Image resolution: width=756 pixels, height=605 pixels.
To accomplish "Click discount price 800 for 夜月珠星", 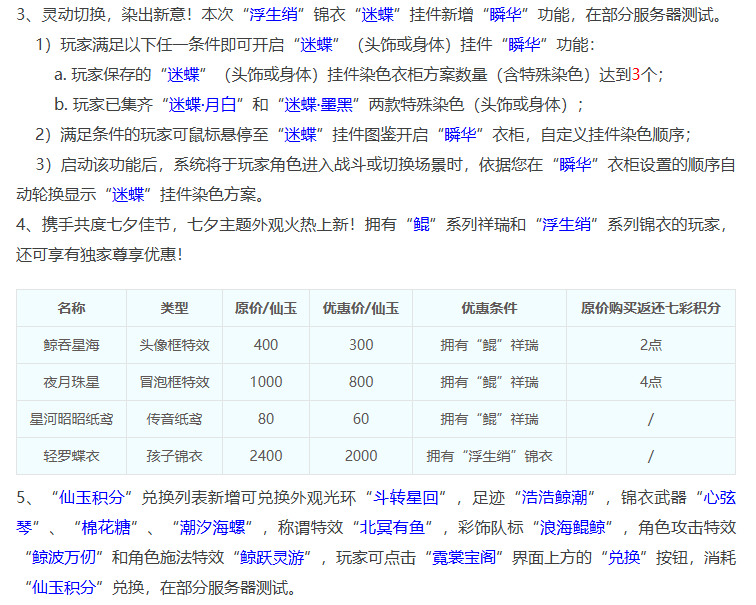I will point(361,382).
